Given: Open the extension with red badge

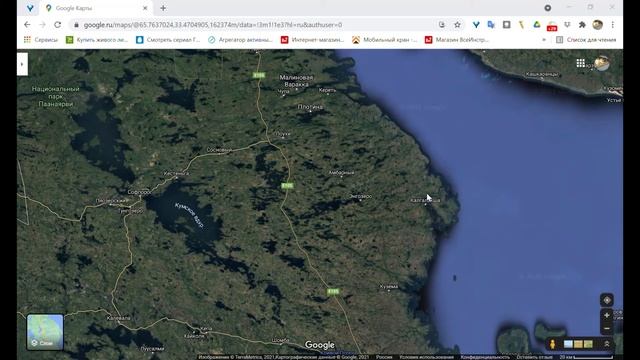Looking at the screenshot, I should [552, 26].
